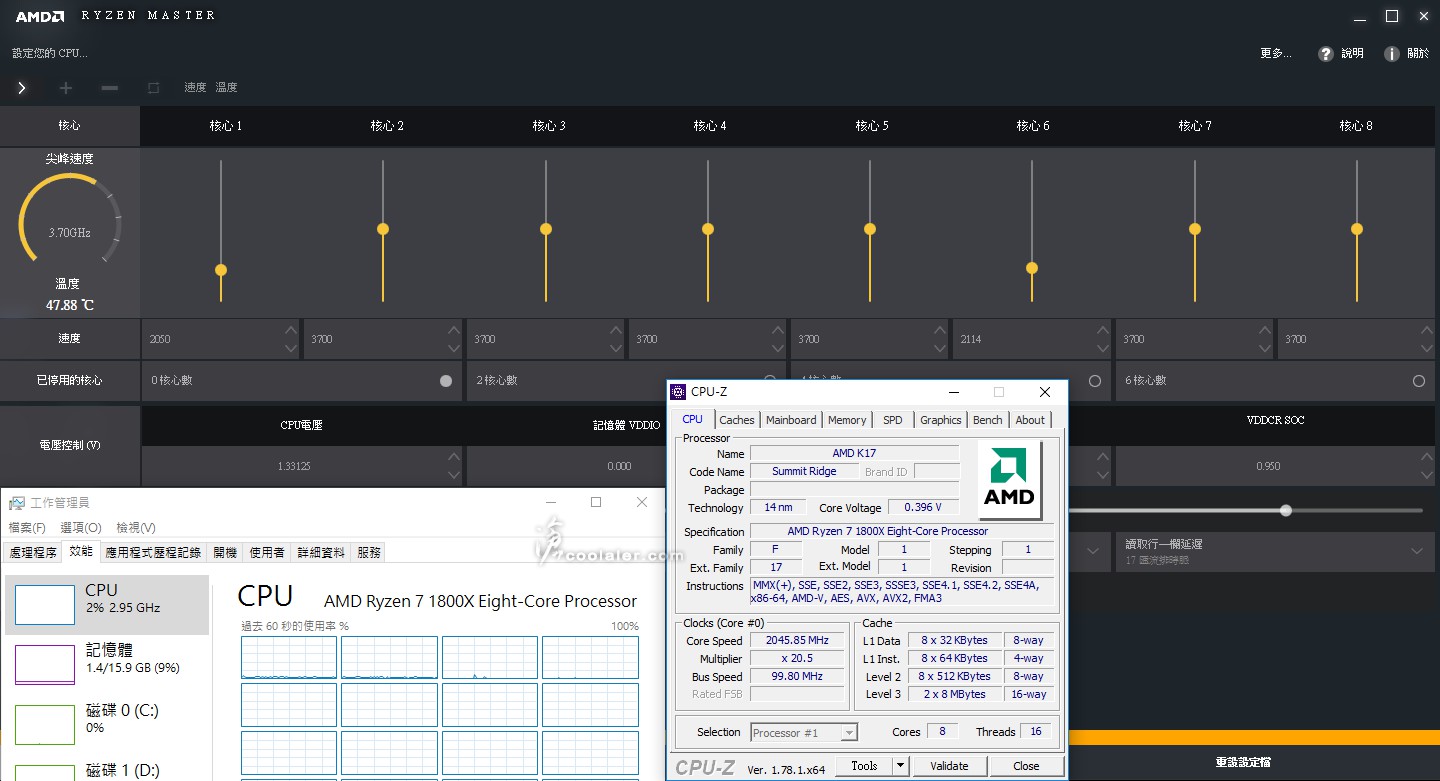The width and height of the screenshot is (1440, 781).
Task: Click the Close button in CPU-Z
Action: pos(1026,766)
